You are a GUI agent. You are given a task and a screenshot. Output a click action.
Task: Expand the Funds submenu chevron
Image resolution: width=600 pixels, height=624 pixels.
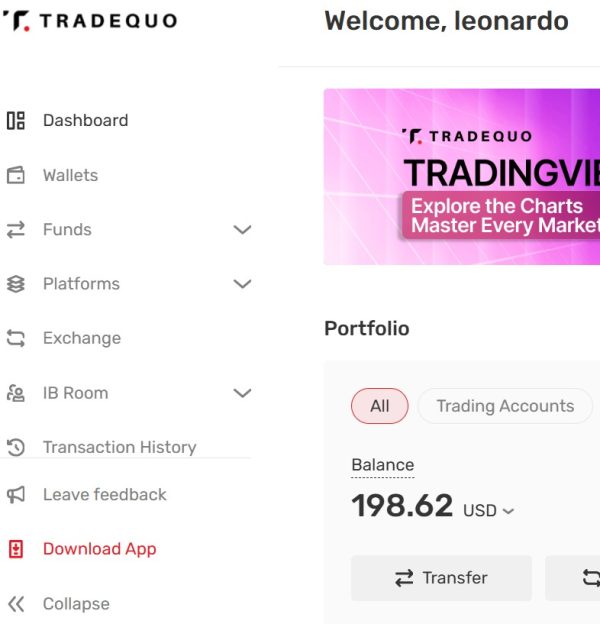(242, 230)
